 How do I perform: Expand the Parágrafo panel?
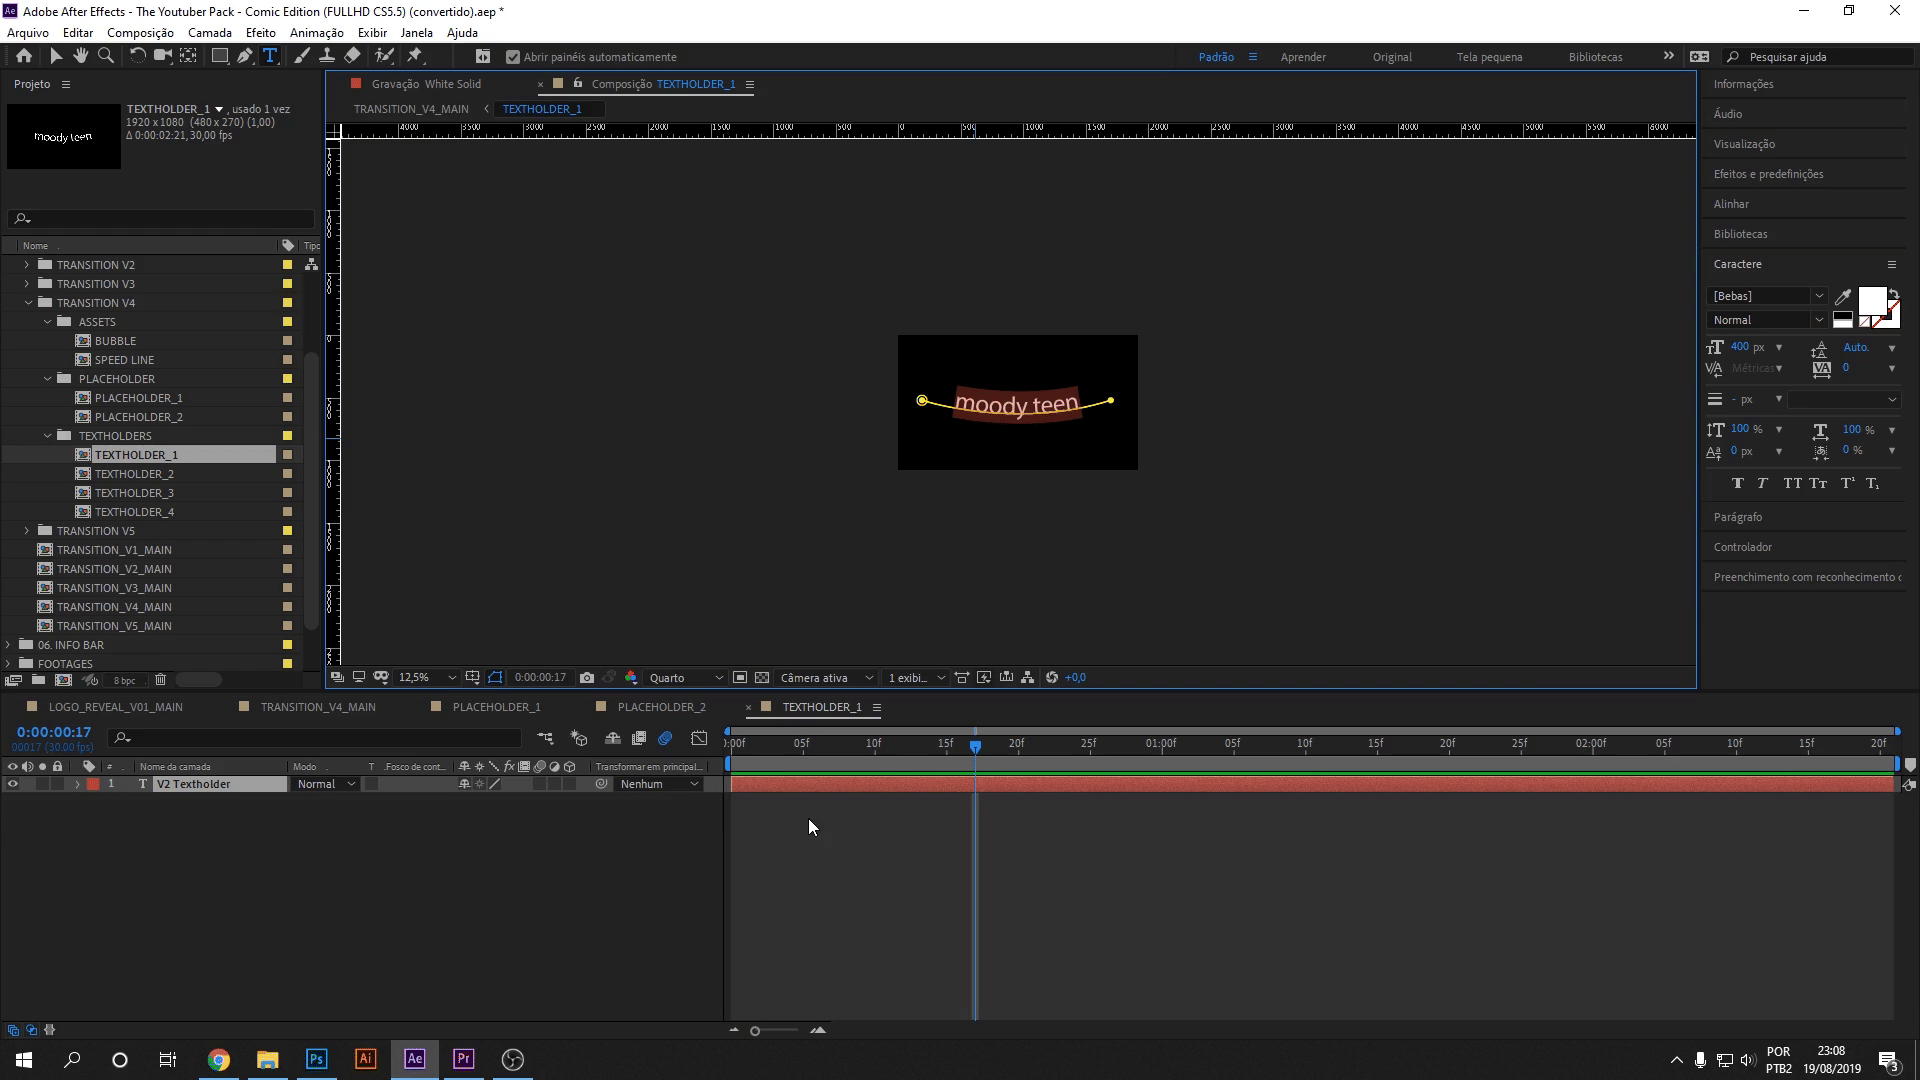click(1738, 517)
